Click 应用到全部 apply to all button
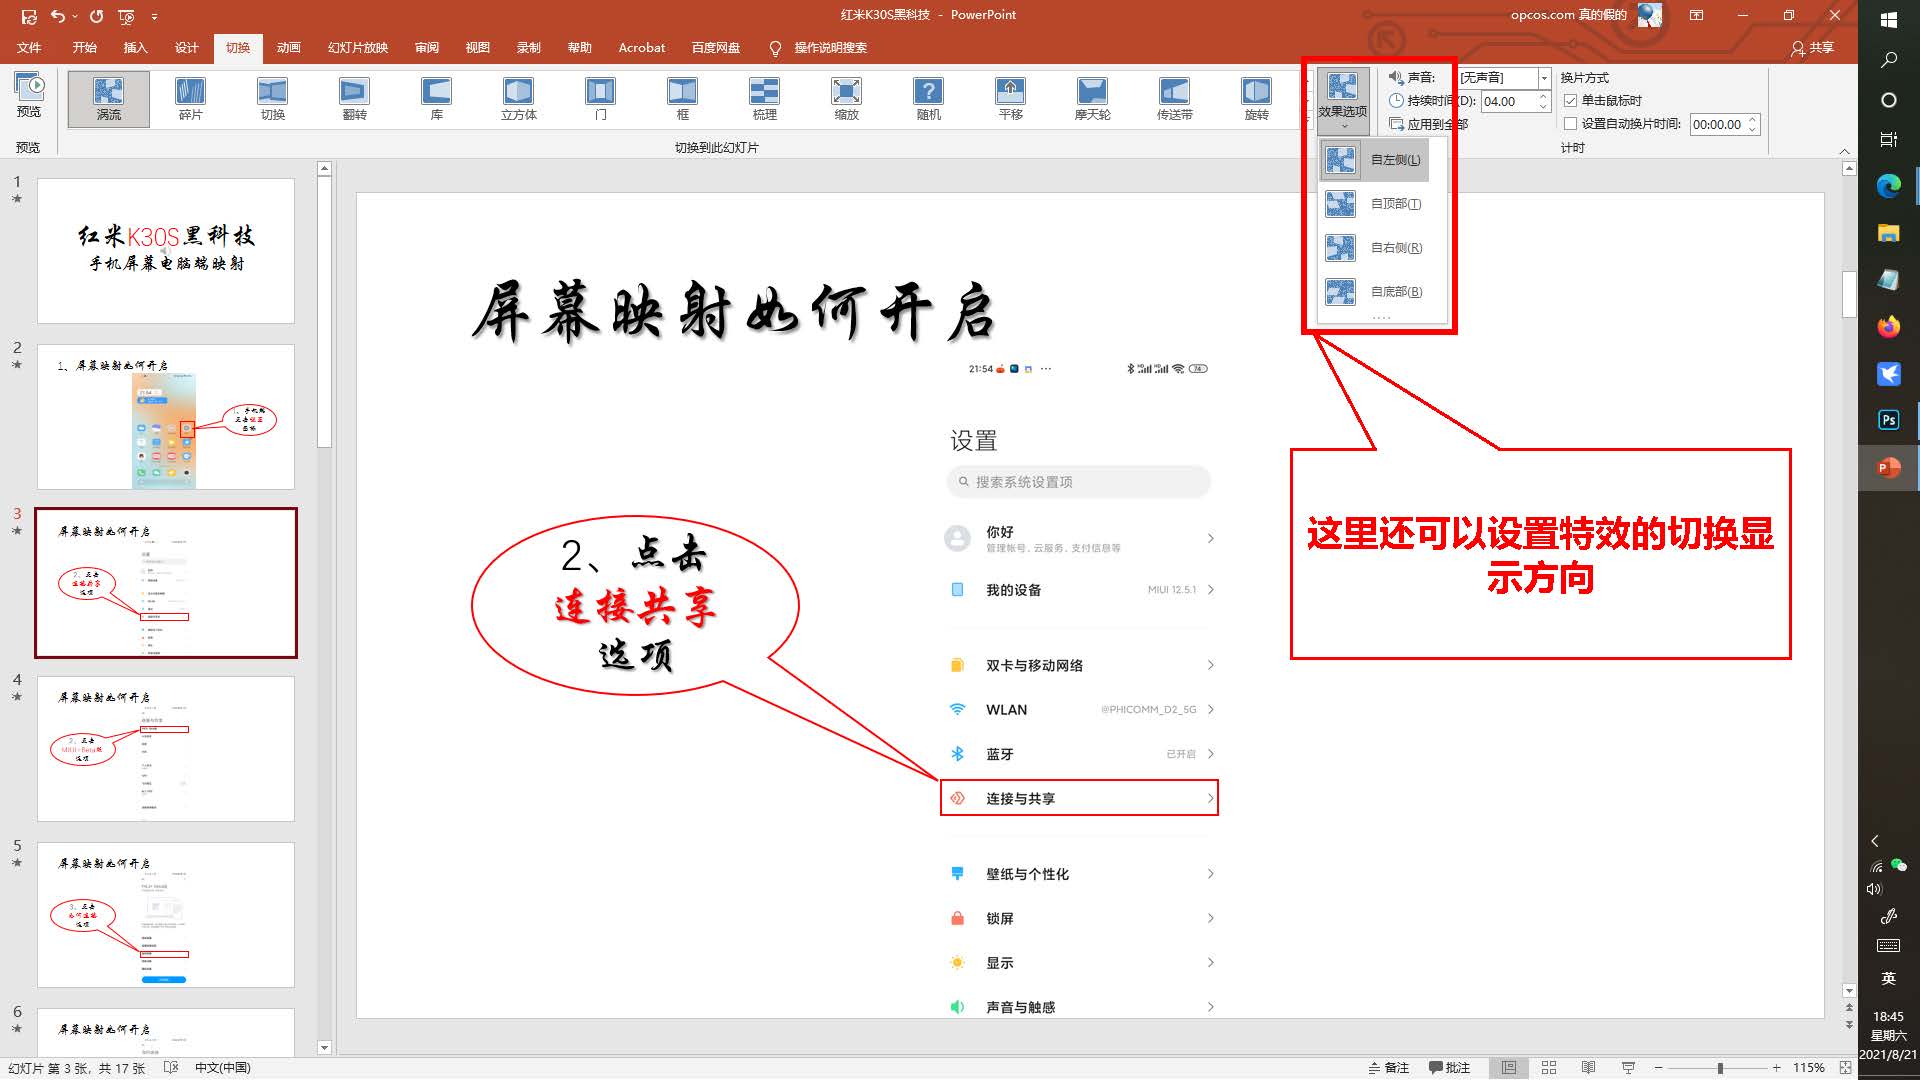 [x=1428, y=124]
